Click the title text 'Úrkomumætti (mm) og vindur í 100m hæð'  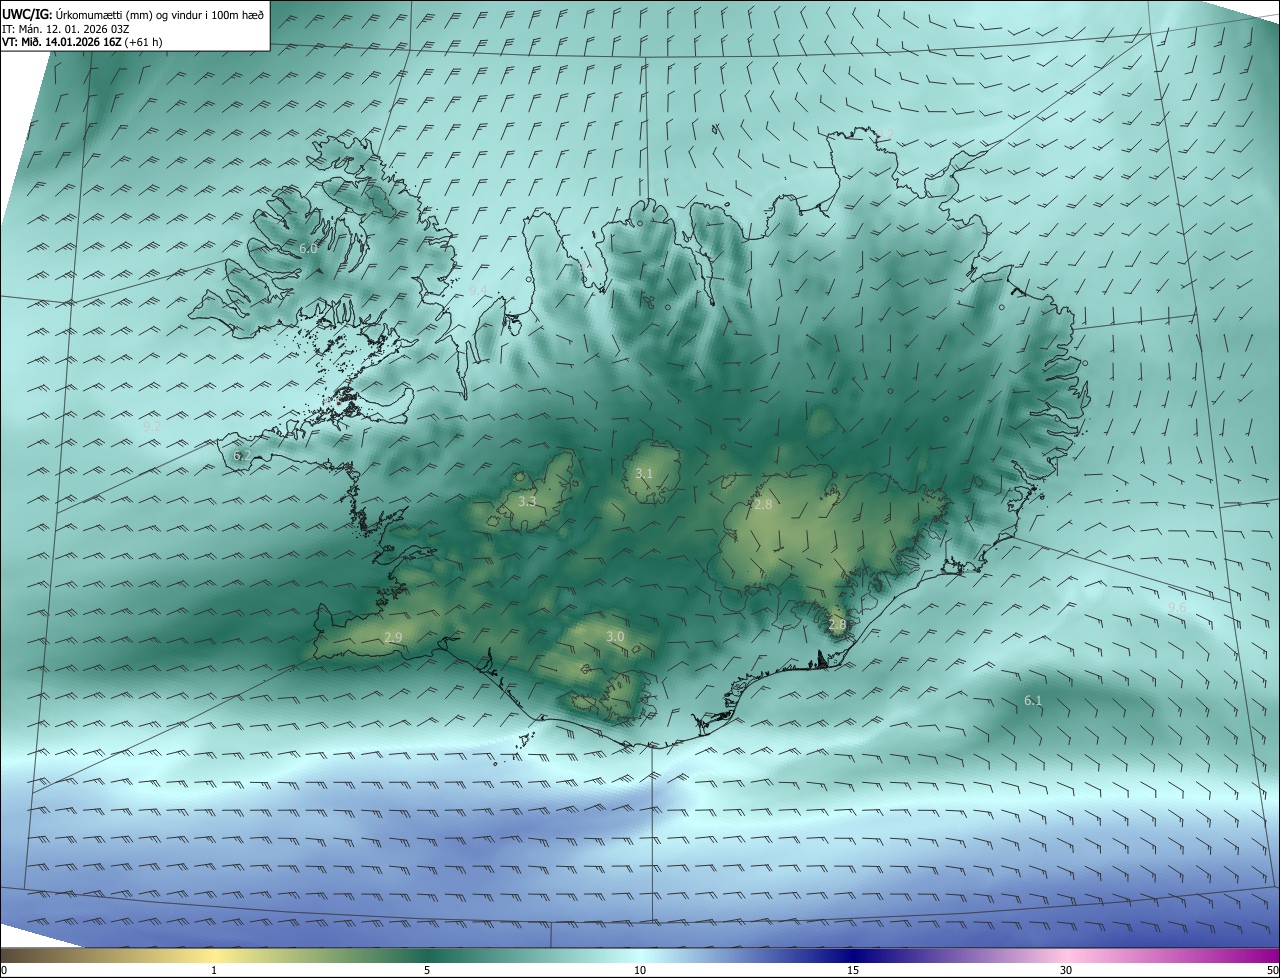[158, 15]
